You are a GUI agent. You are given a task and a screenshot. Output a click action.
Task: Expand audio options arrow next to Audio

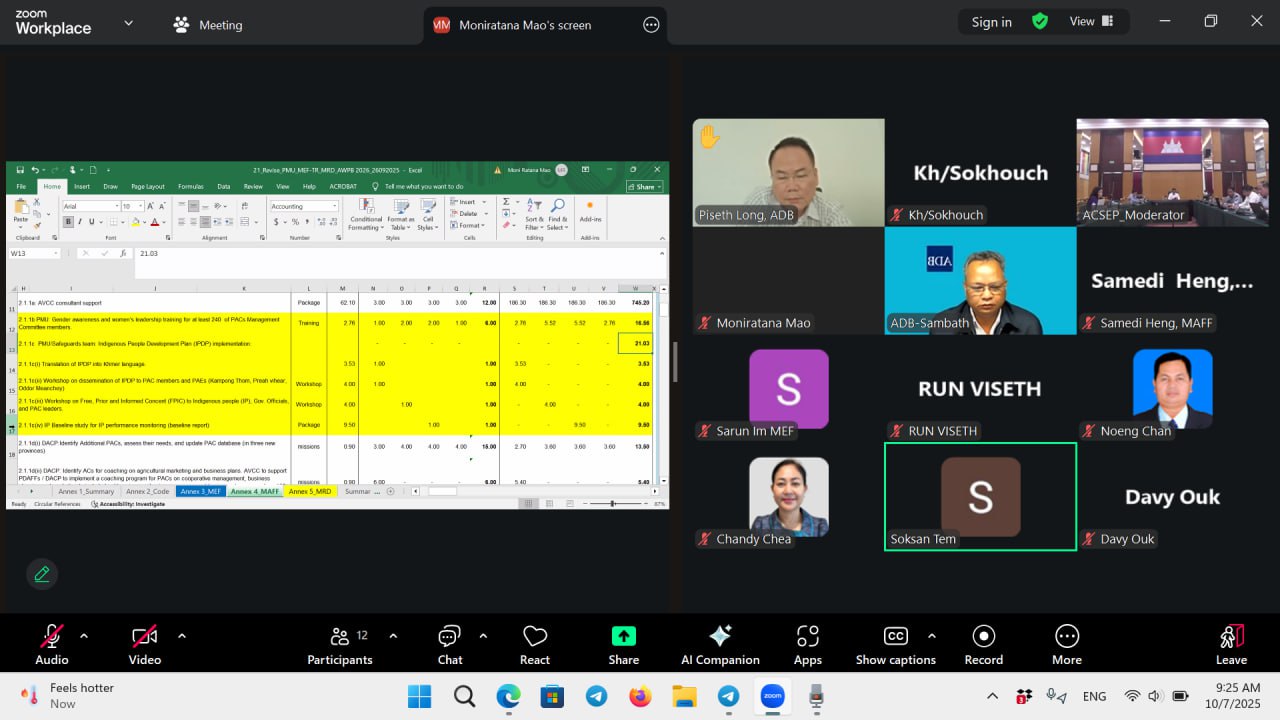84,635
